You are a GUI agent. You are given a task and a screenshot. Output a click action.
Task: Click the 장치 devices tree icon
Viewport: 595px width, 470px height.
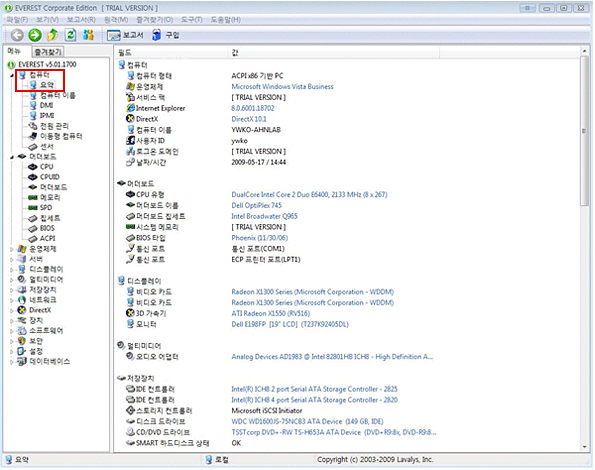click(22, 321)
